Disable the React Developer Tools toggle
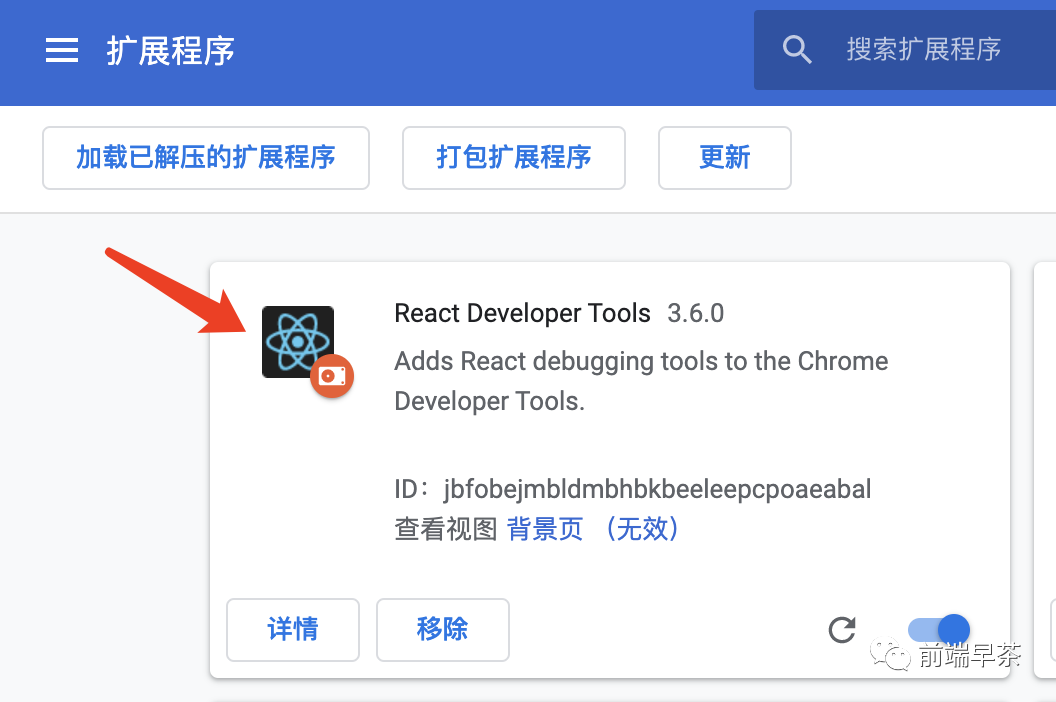 pyautogui.click(x=939, y=630)
